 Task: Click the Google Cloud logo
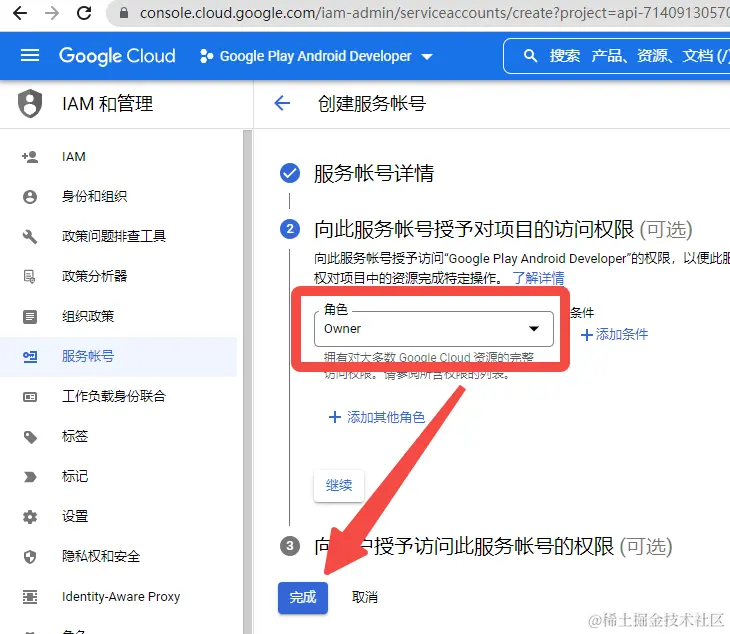(117, 56)
